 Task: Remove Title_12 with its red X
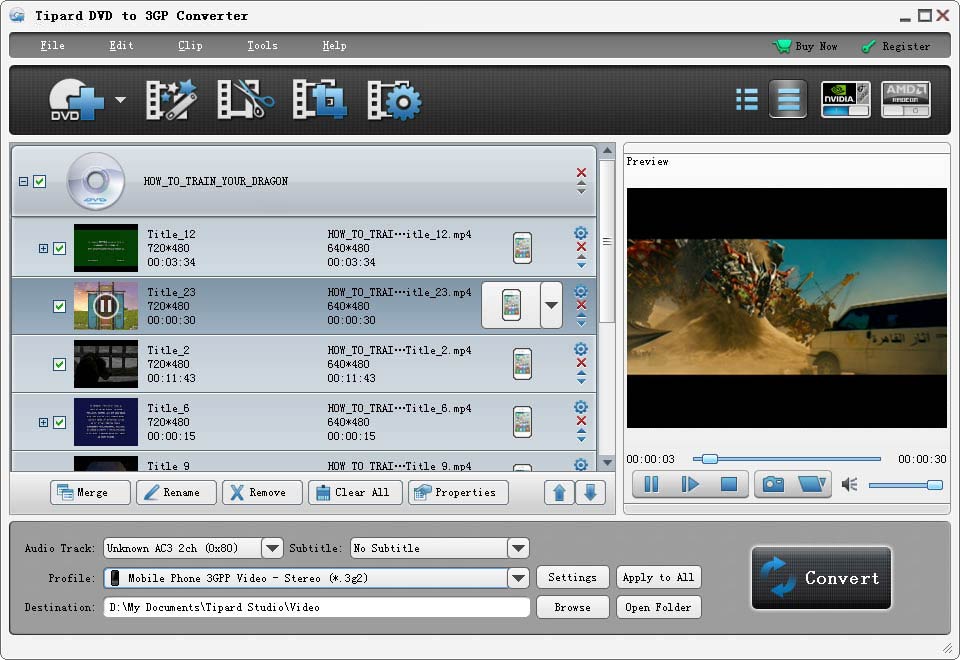tap(581, 247)
